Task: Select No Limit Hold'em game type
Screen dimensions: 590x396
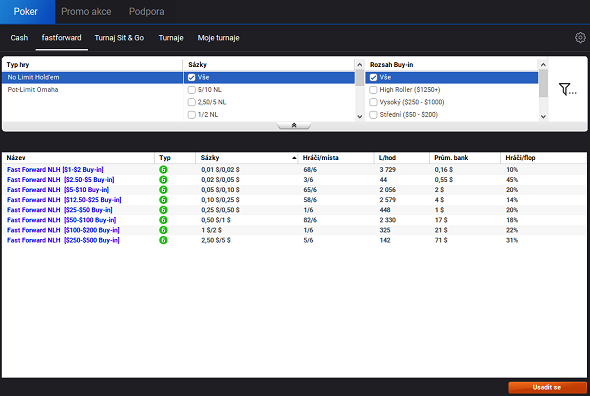Action: tap(93, 78)
